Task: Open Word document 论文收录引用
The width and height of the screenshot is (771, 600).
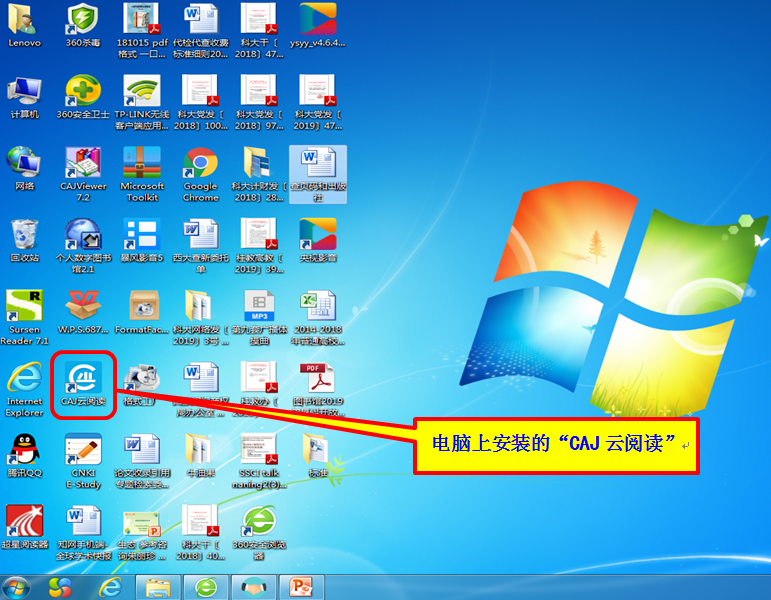Action: point(142,461)
